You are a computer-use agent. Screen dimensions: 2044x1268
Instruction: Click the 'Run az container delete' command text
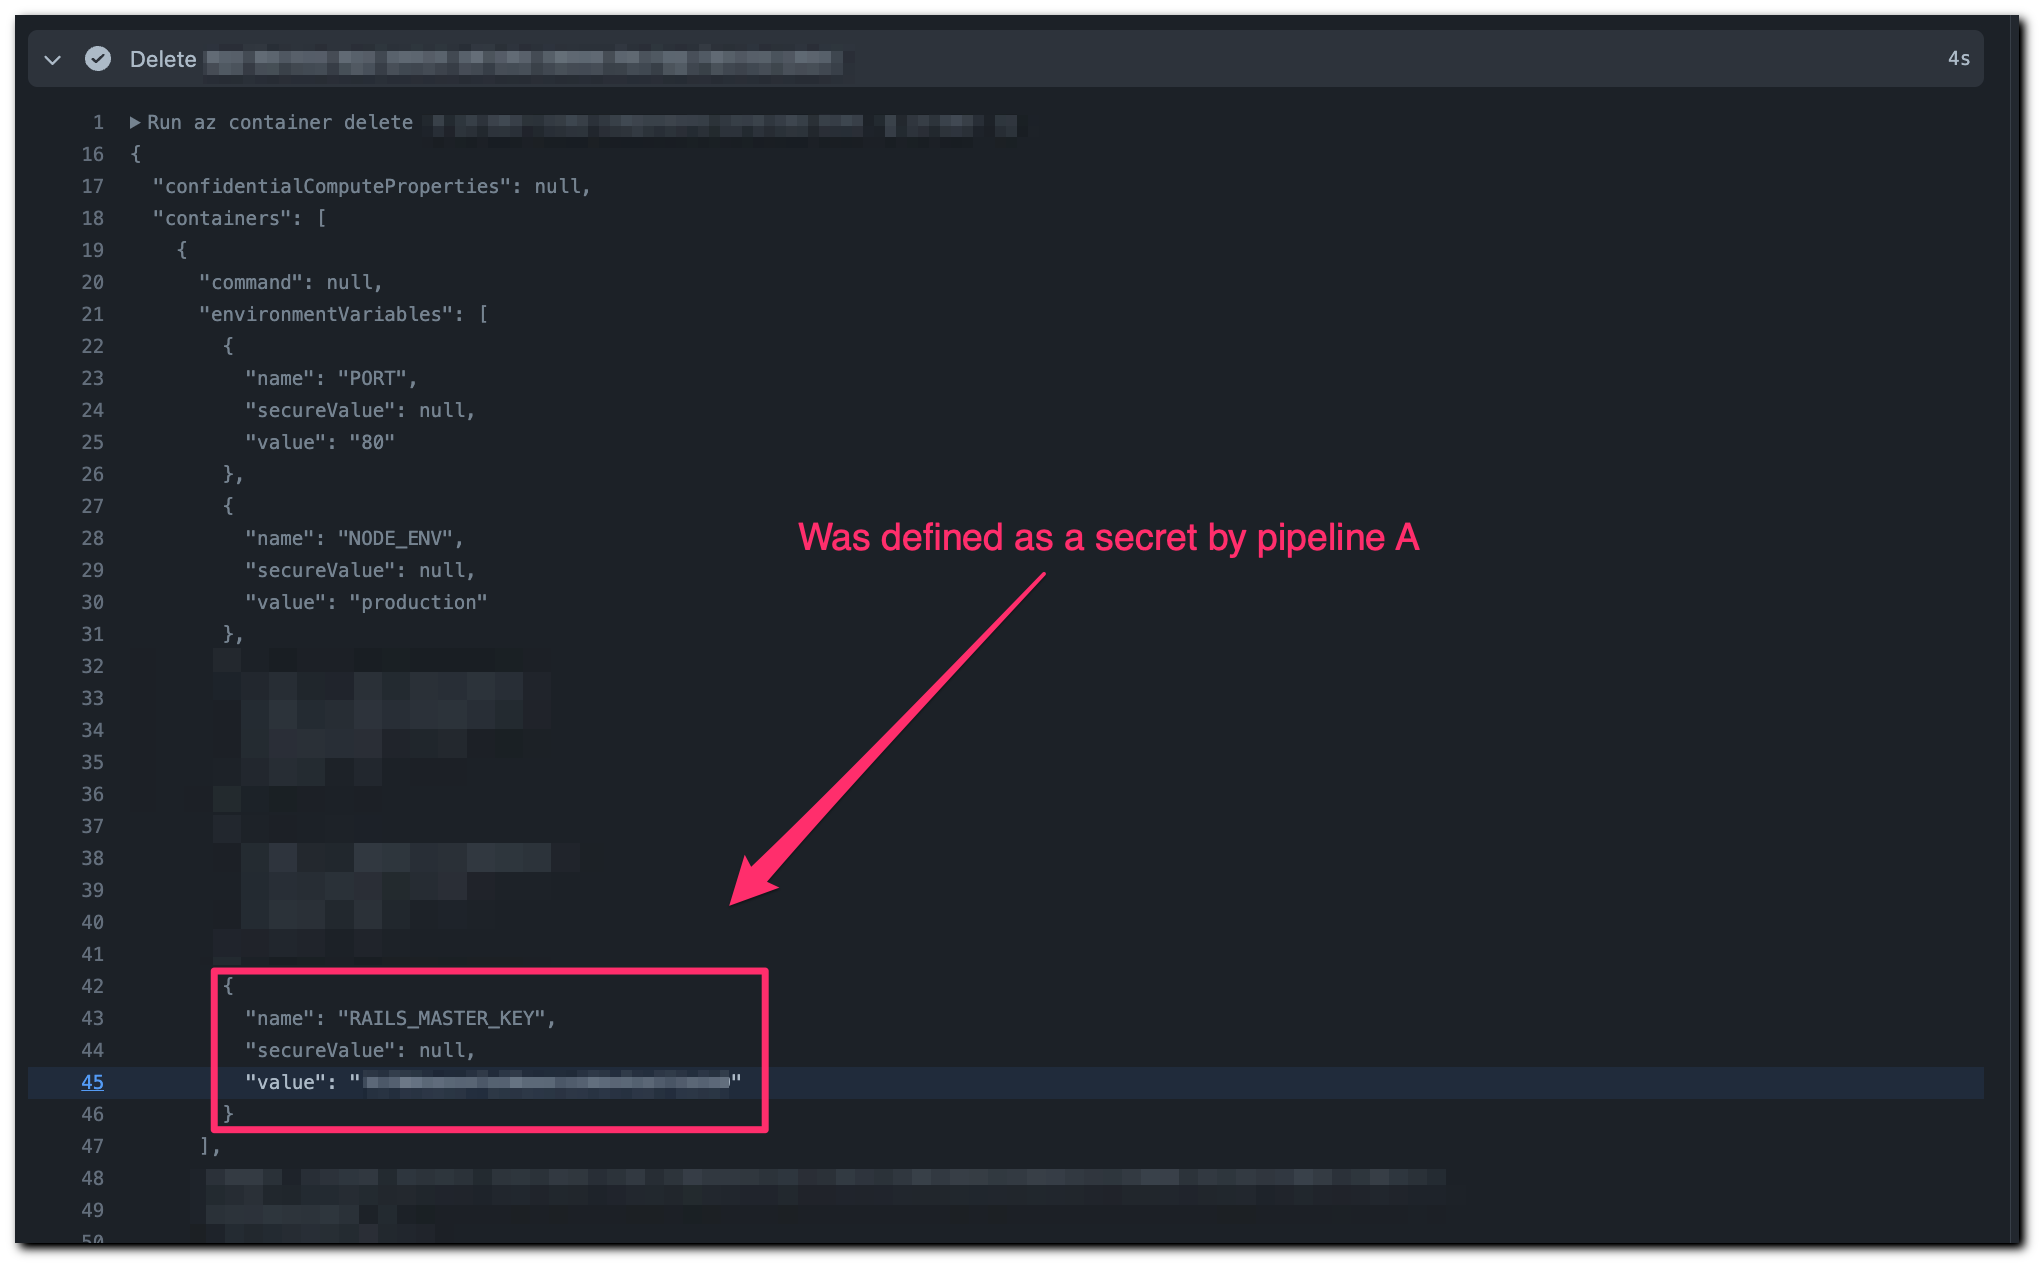click(x=280, y=122)
